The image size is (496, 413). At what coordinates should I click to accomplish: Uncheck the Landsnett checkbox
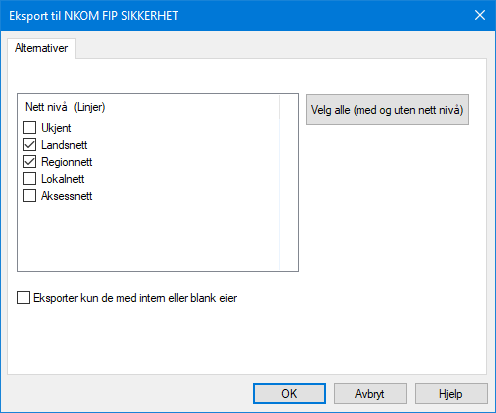(x=29, y=145)
